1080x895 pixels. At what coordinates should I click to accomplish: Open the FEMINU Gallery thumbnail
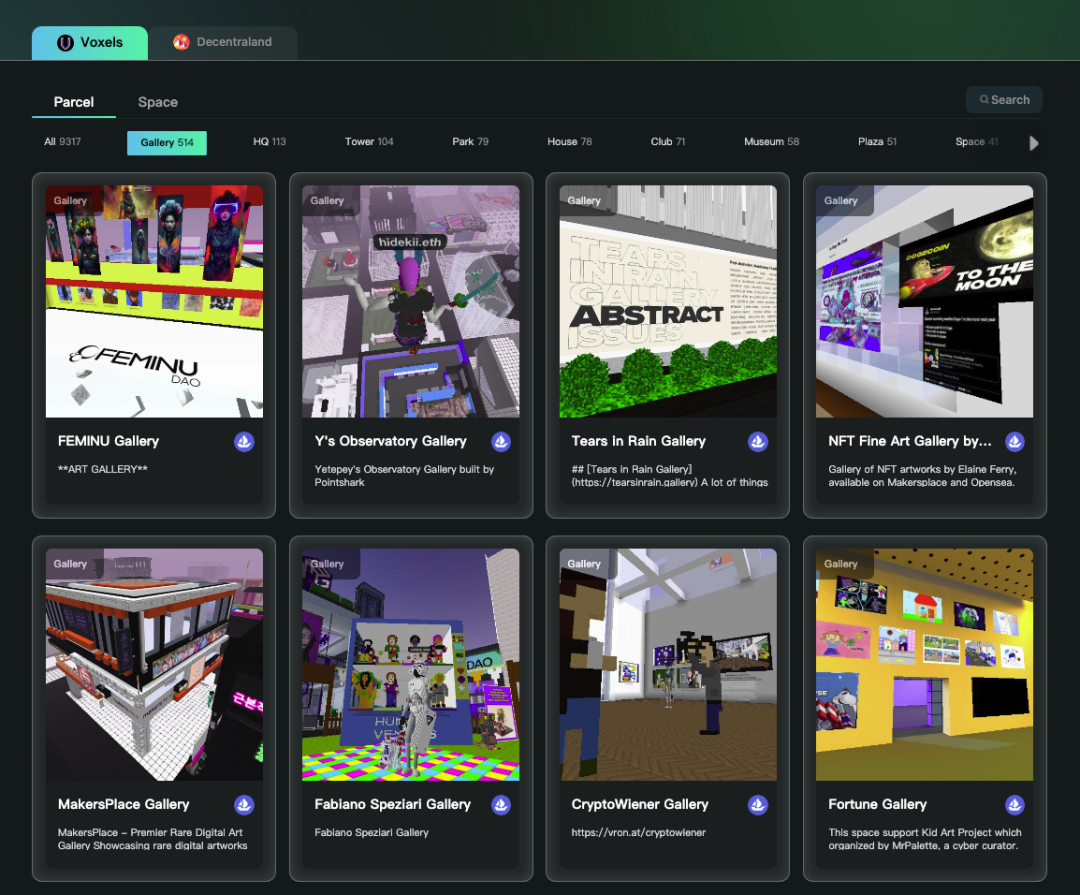[154, 301]
